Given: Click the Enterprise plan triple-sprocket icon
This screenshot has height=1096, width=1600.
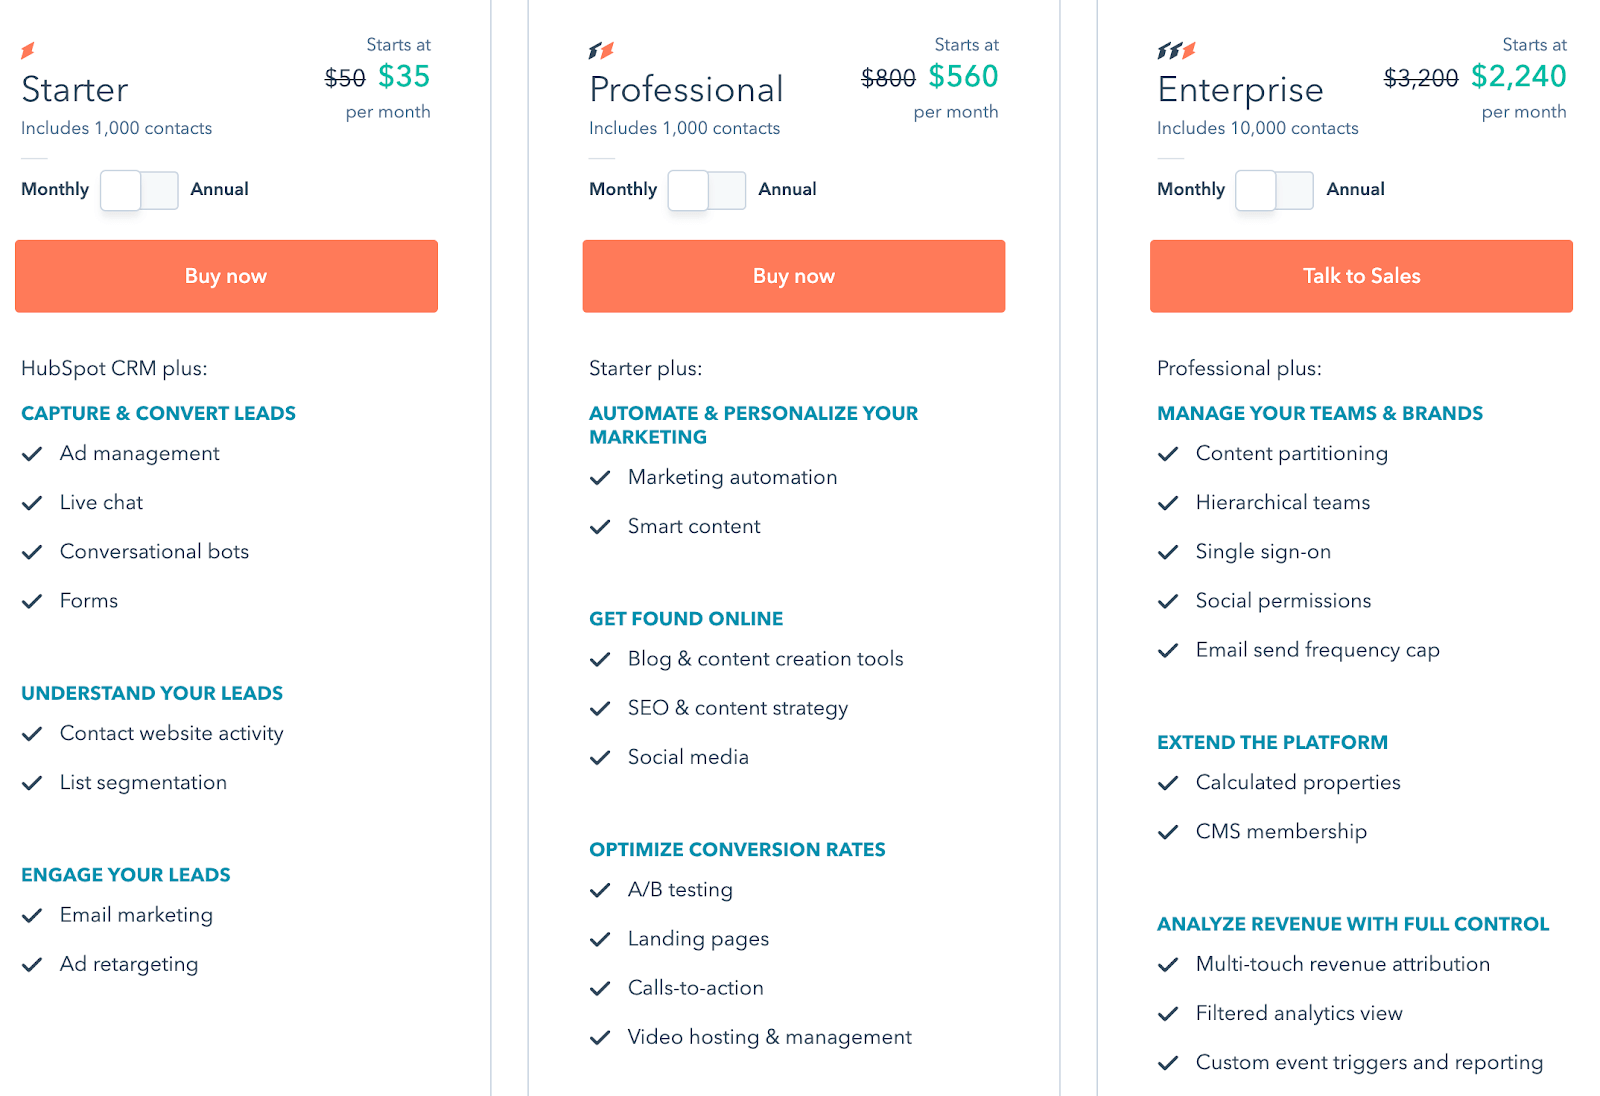Looking at the screenshot, I should (x=1176, y=50).
